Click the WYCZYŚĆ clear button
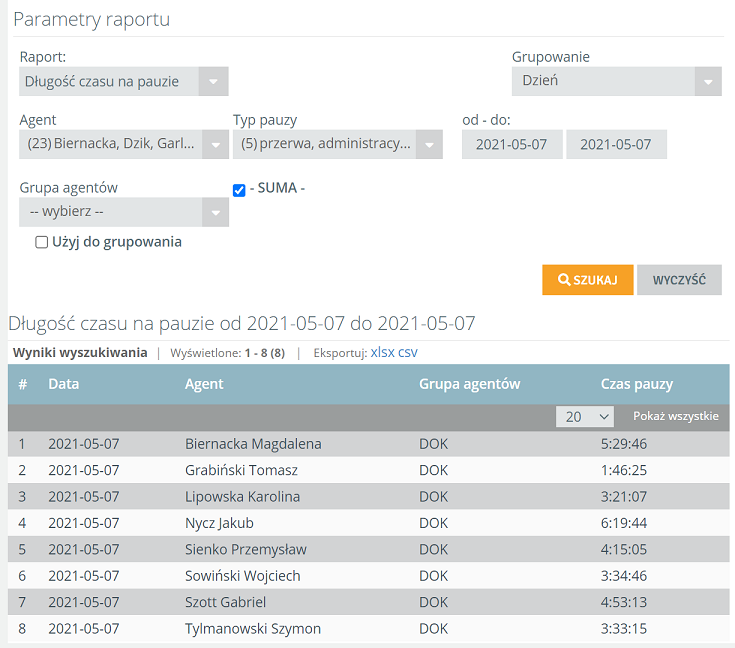Viewport: 735px width, 648px height. point(679,280)
